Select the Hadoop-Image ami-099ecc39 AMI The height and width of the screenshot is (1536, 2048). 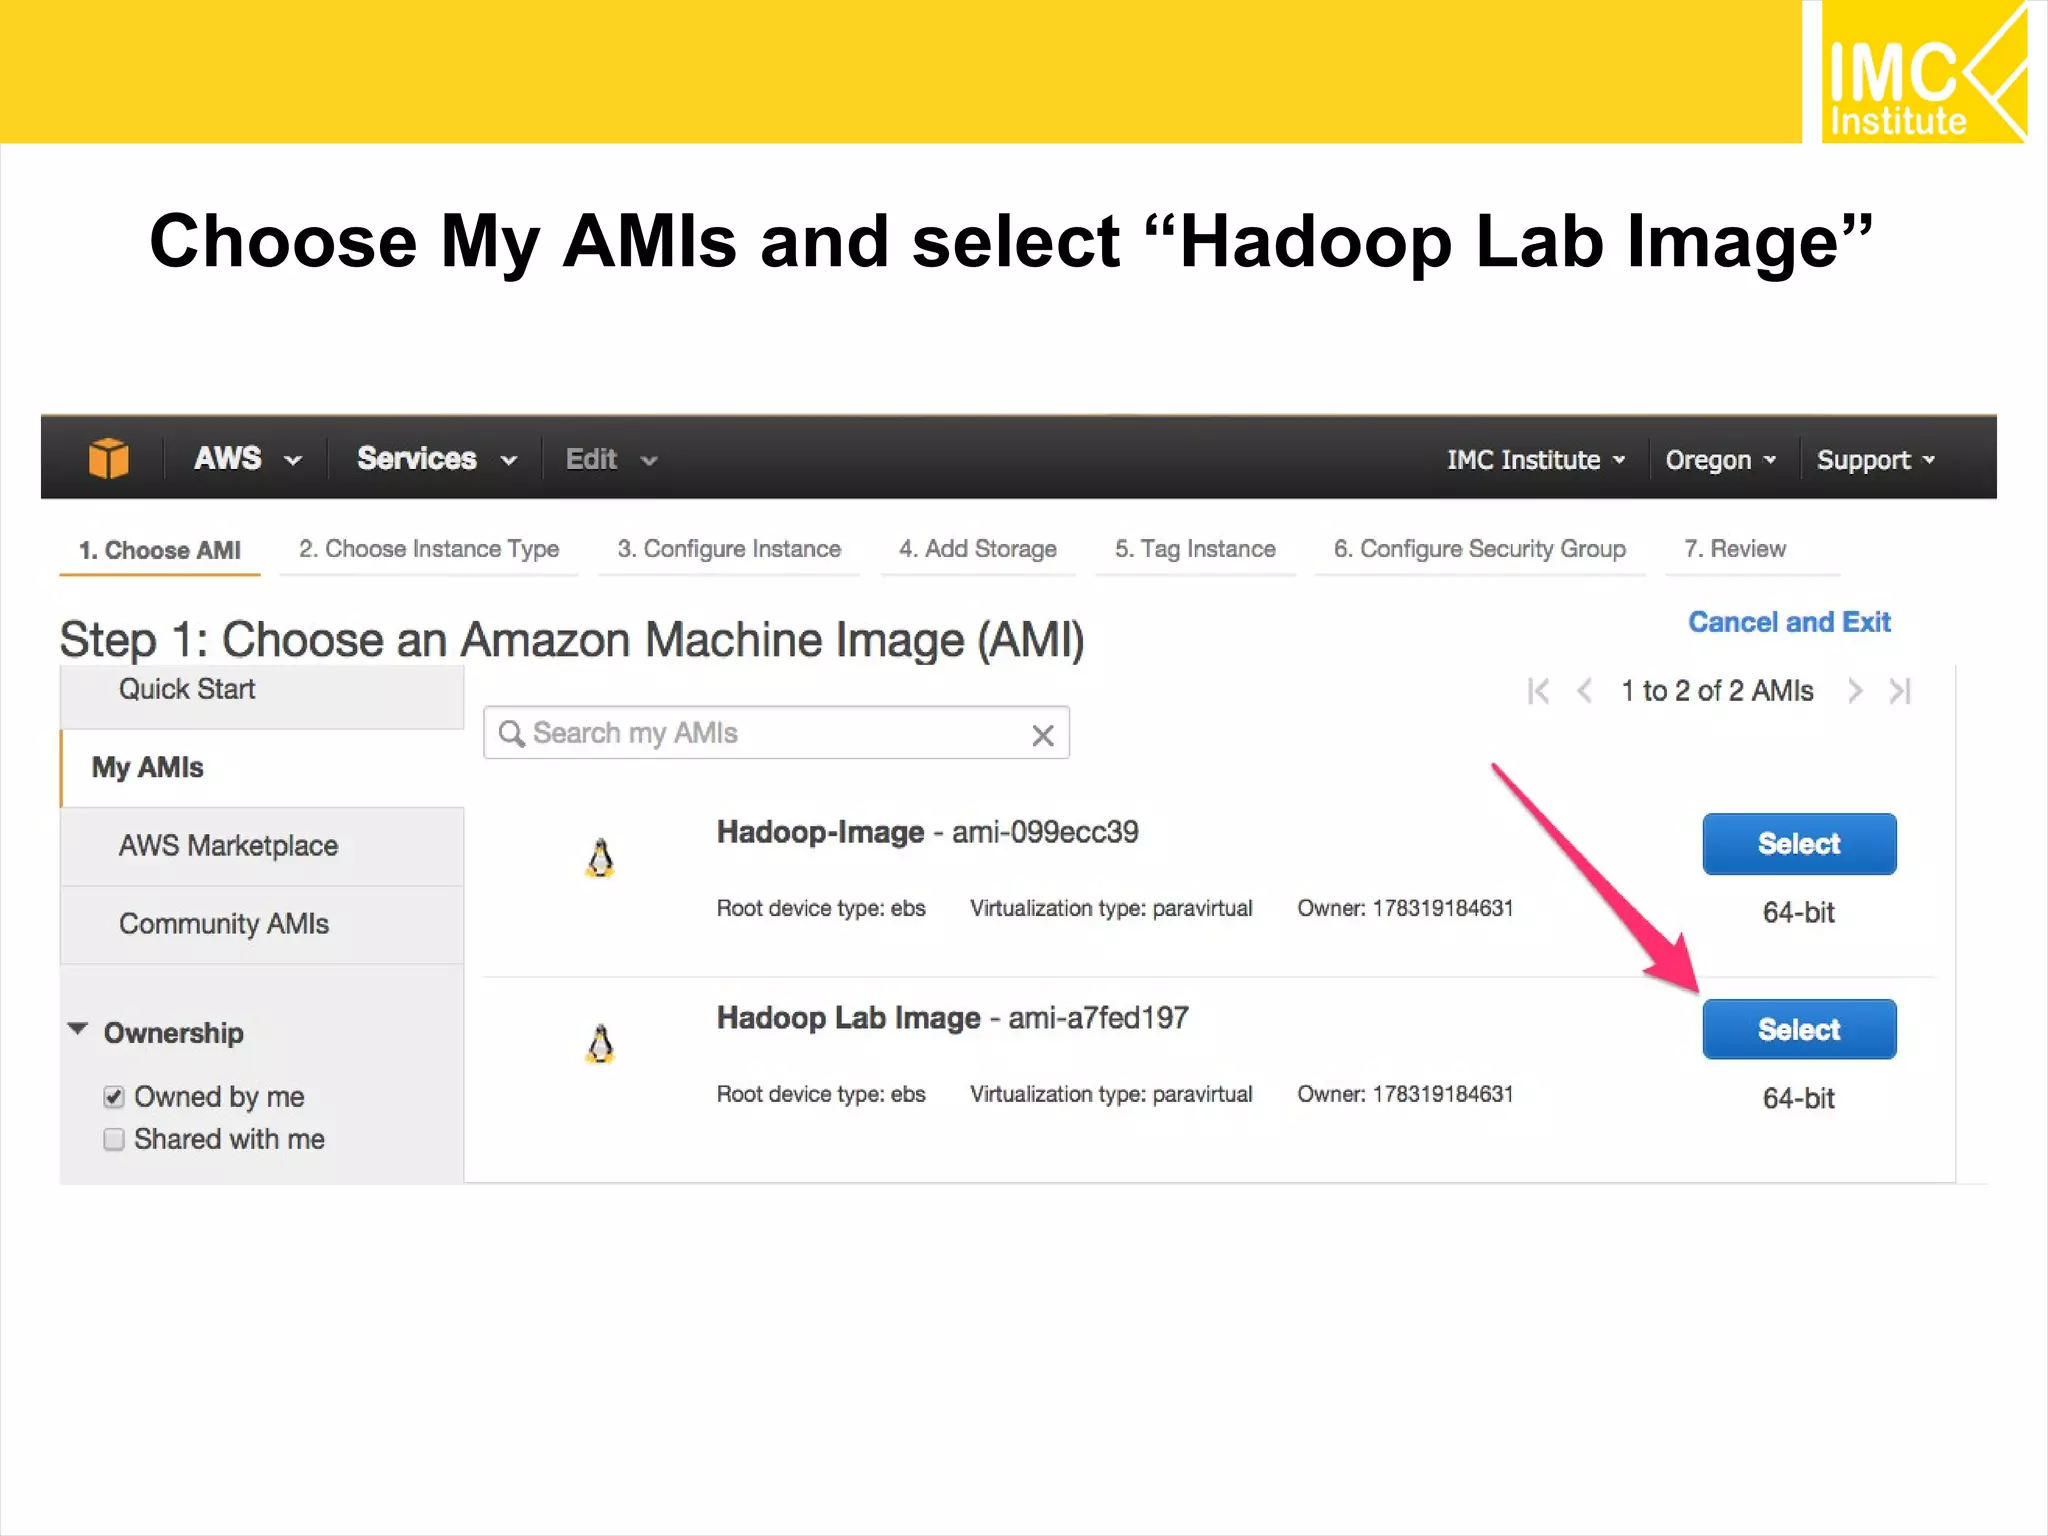[x=1799, y=844]
